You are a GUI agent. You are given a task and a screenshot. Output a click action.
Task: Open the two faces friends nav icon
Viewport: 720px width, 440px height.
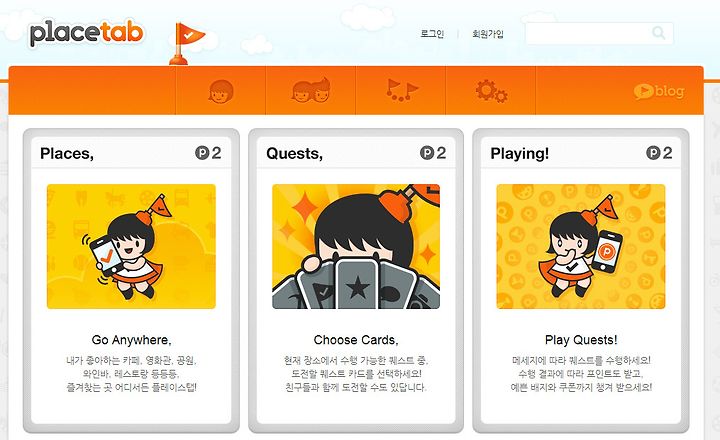(x=311, y=90)
